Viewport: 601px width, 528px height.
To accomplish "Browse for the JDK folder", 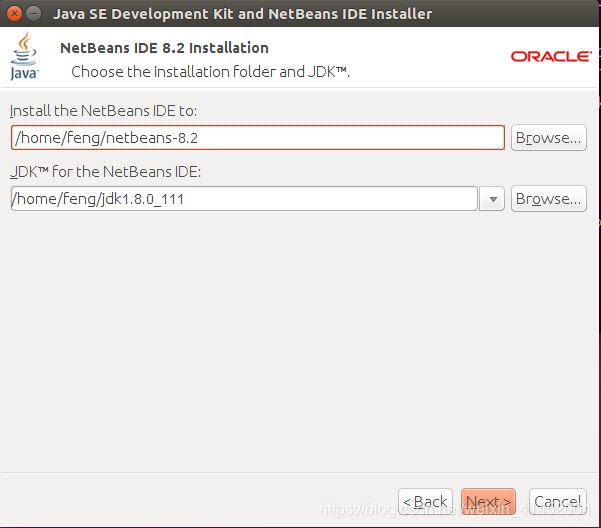I will 547,199.
